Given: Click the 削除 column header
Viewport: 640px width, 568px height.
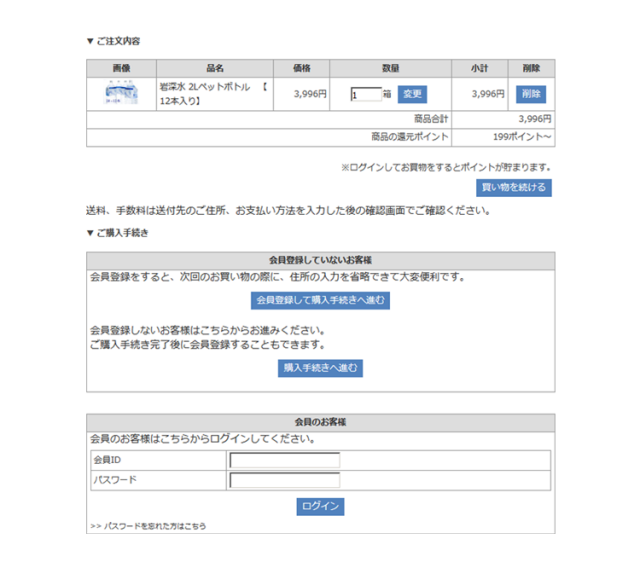Looking at the screenshot, I should [531, 68].
